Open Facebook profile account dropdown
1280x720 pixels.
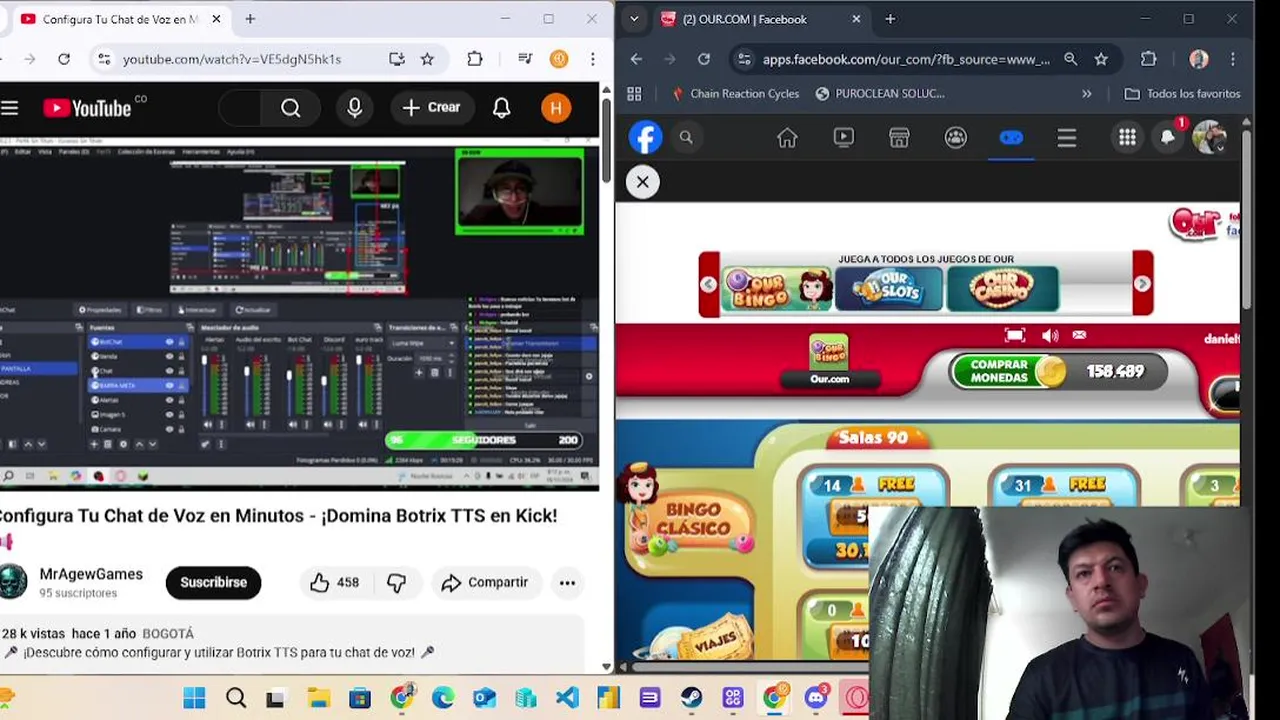[x=1210, y=137]
